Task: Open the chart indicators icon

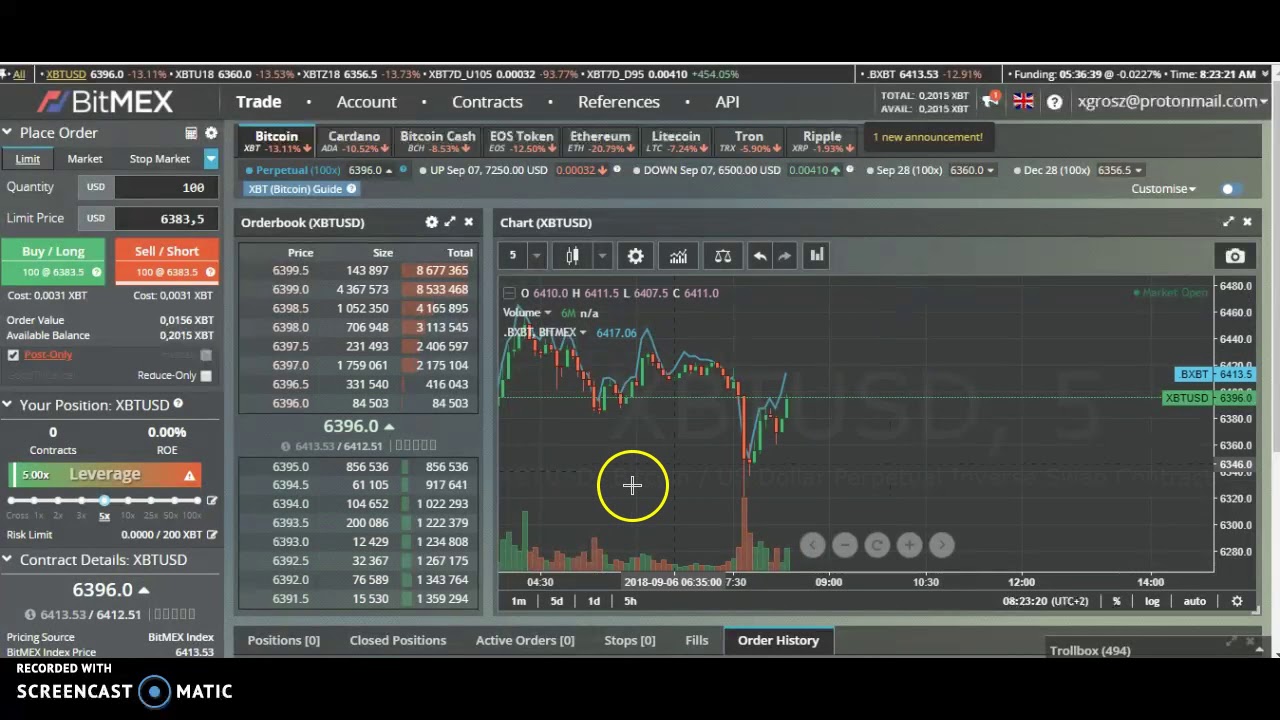Action: point(678,256)
